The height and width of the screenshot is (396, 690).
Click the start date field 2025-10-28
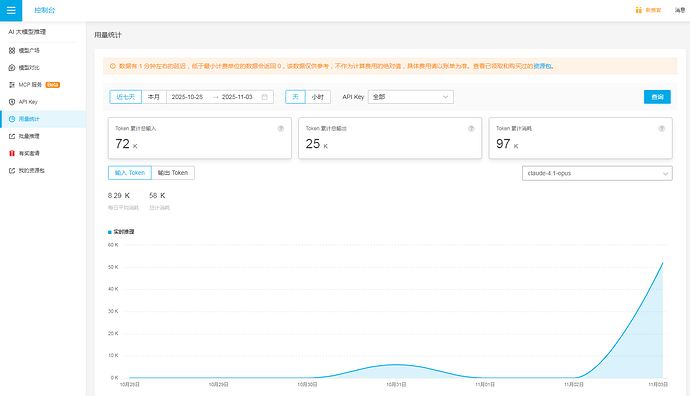point(187,97)
